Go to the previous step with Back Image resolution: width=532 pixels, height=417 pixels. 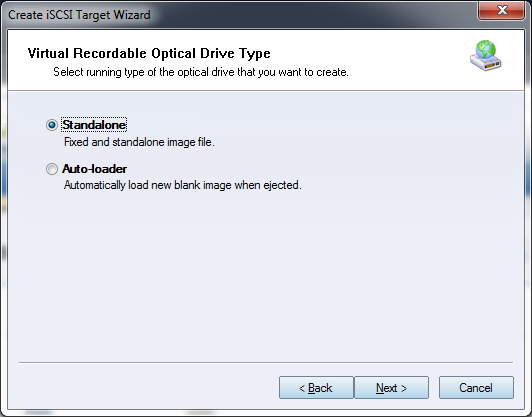tap(316, 387)
